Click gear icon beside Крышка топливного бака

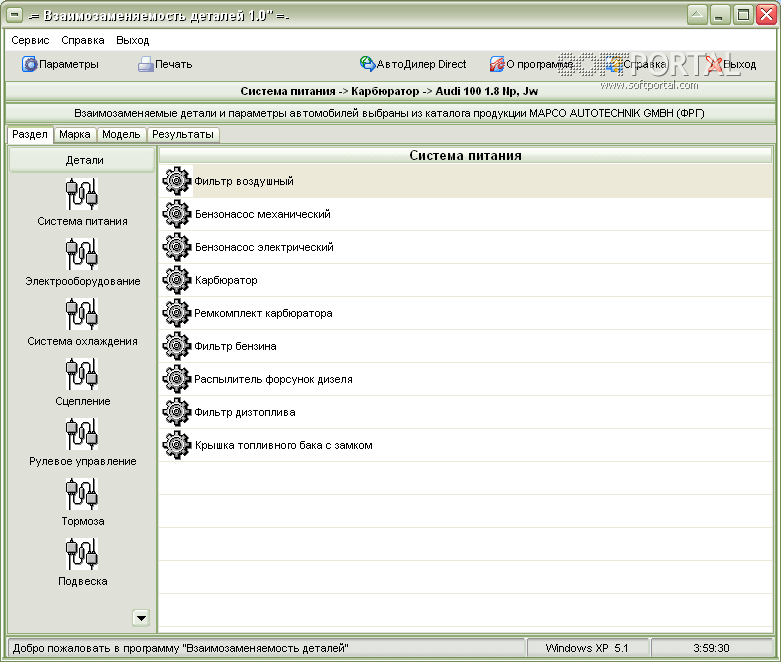coord(177,445)
